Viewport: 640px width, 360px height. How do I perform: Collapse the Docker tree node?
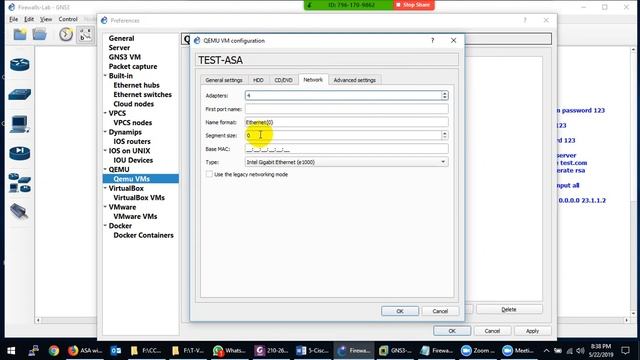[x=105, y=226]
